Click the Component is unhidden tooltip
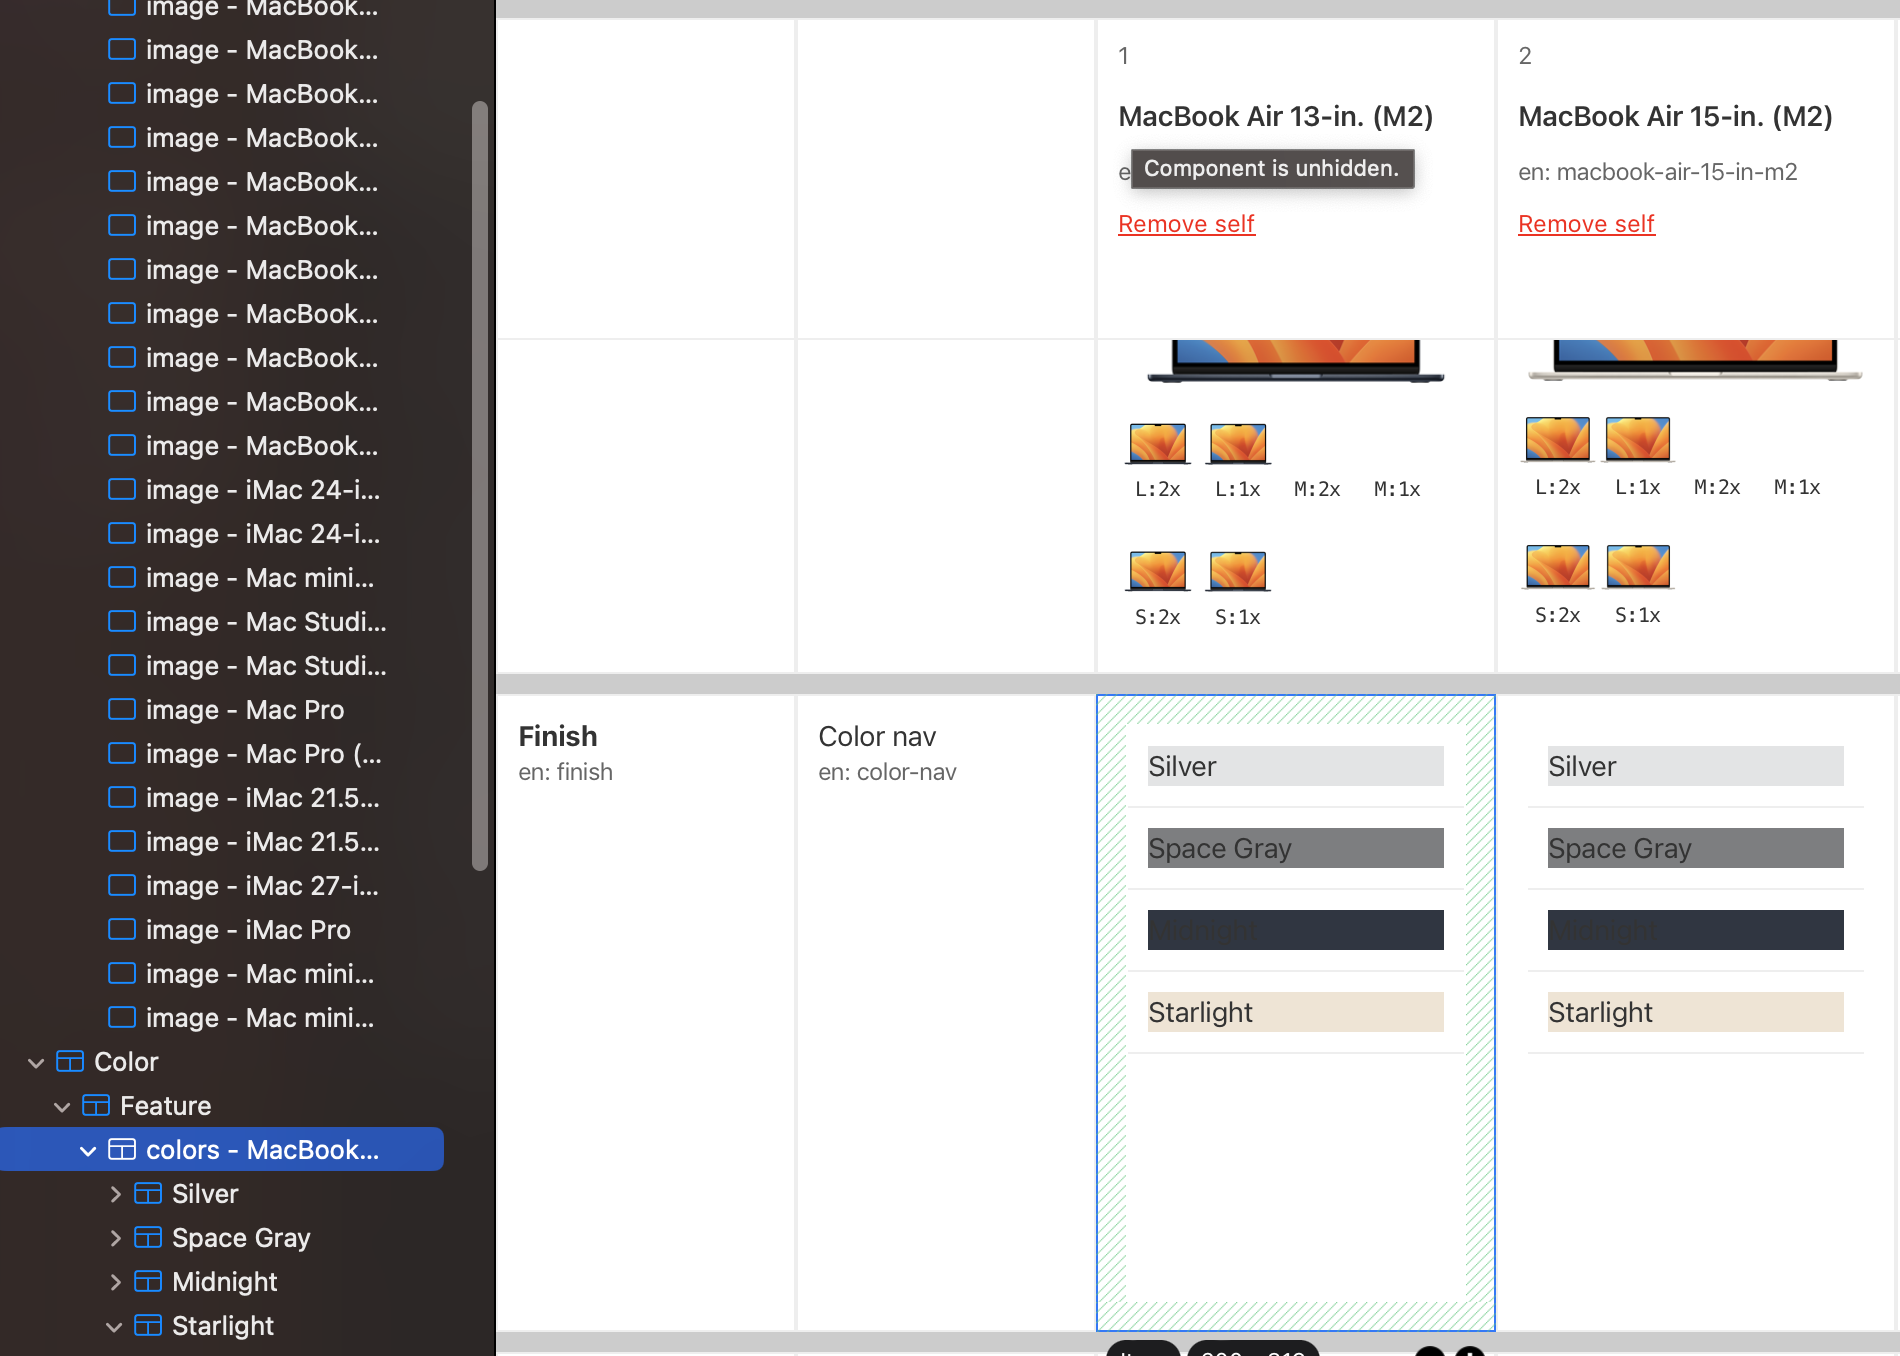 1272,168
